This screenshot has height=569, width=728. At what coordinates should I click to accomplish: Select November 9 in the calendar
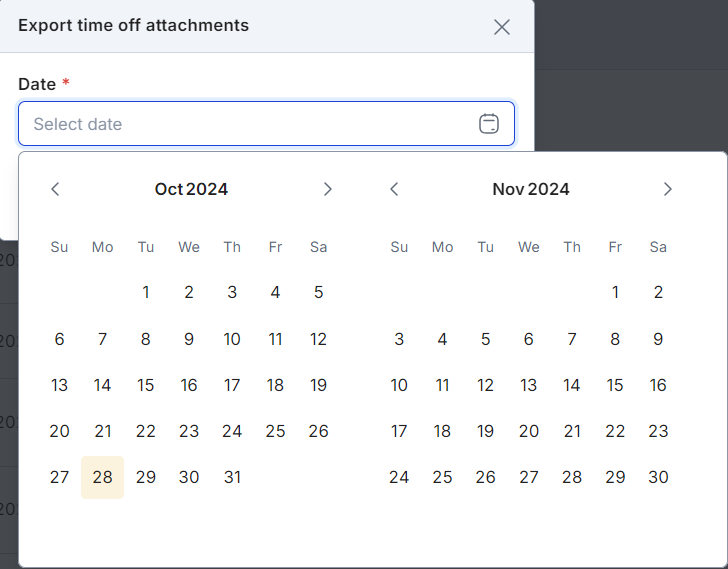658,339
